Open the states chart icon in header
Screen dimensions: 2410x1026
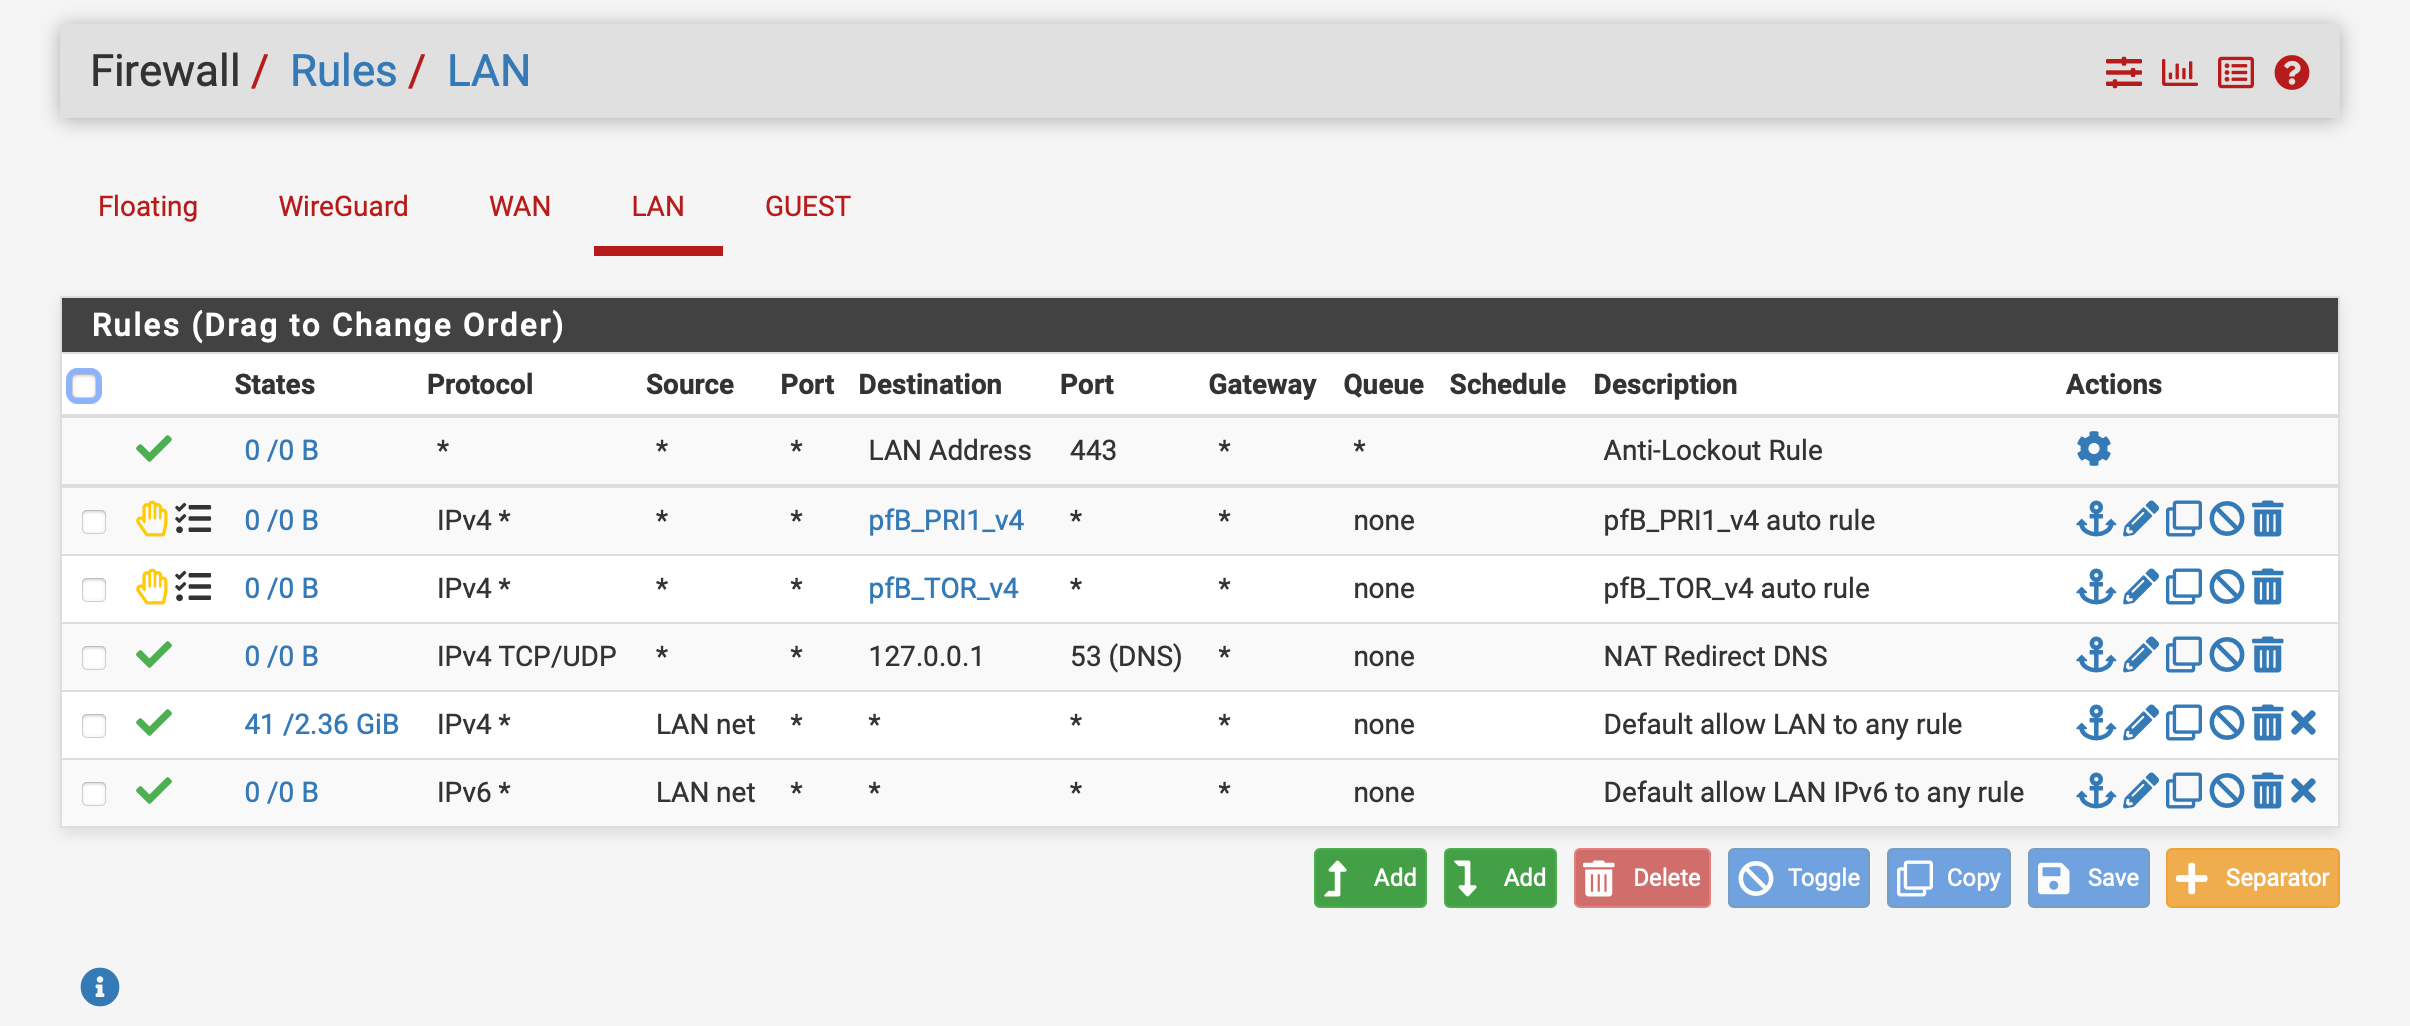[2179, 71]
